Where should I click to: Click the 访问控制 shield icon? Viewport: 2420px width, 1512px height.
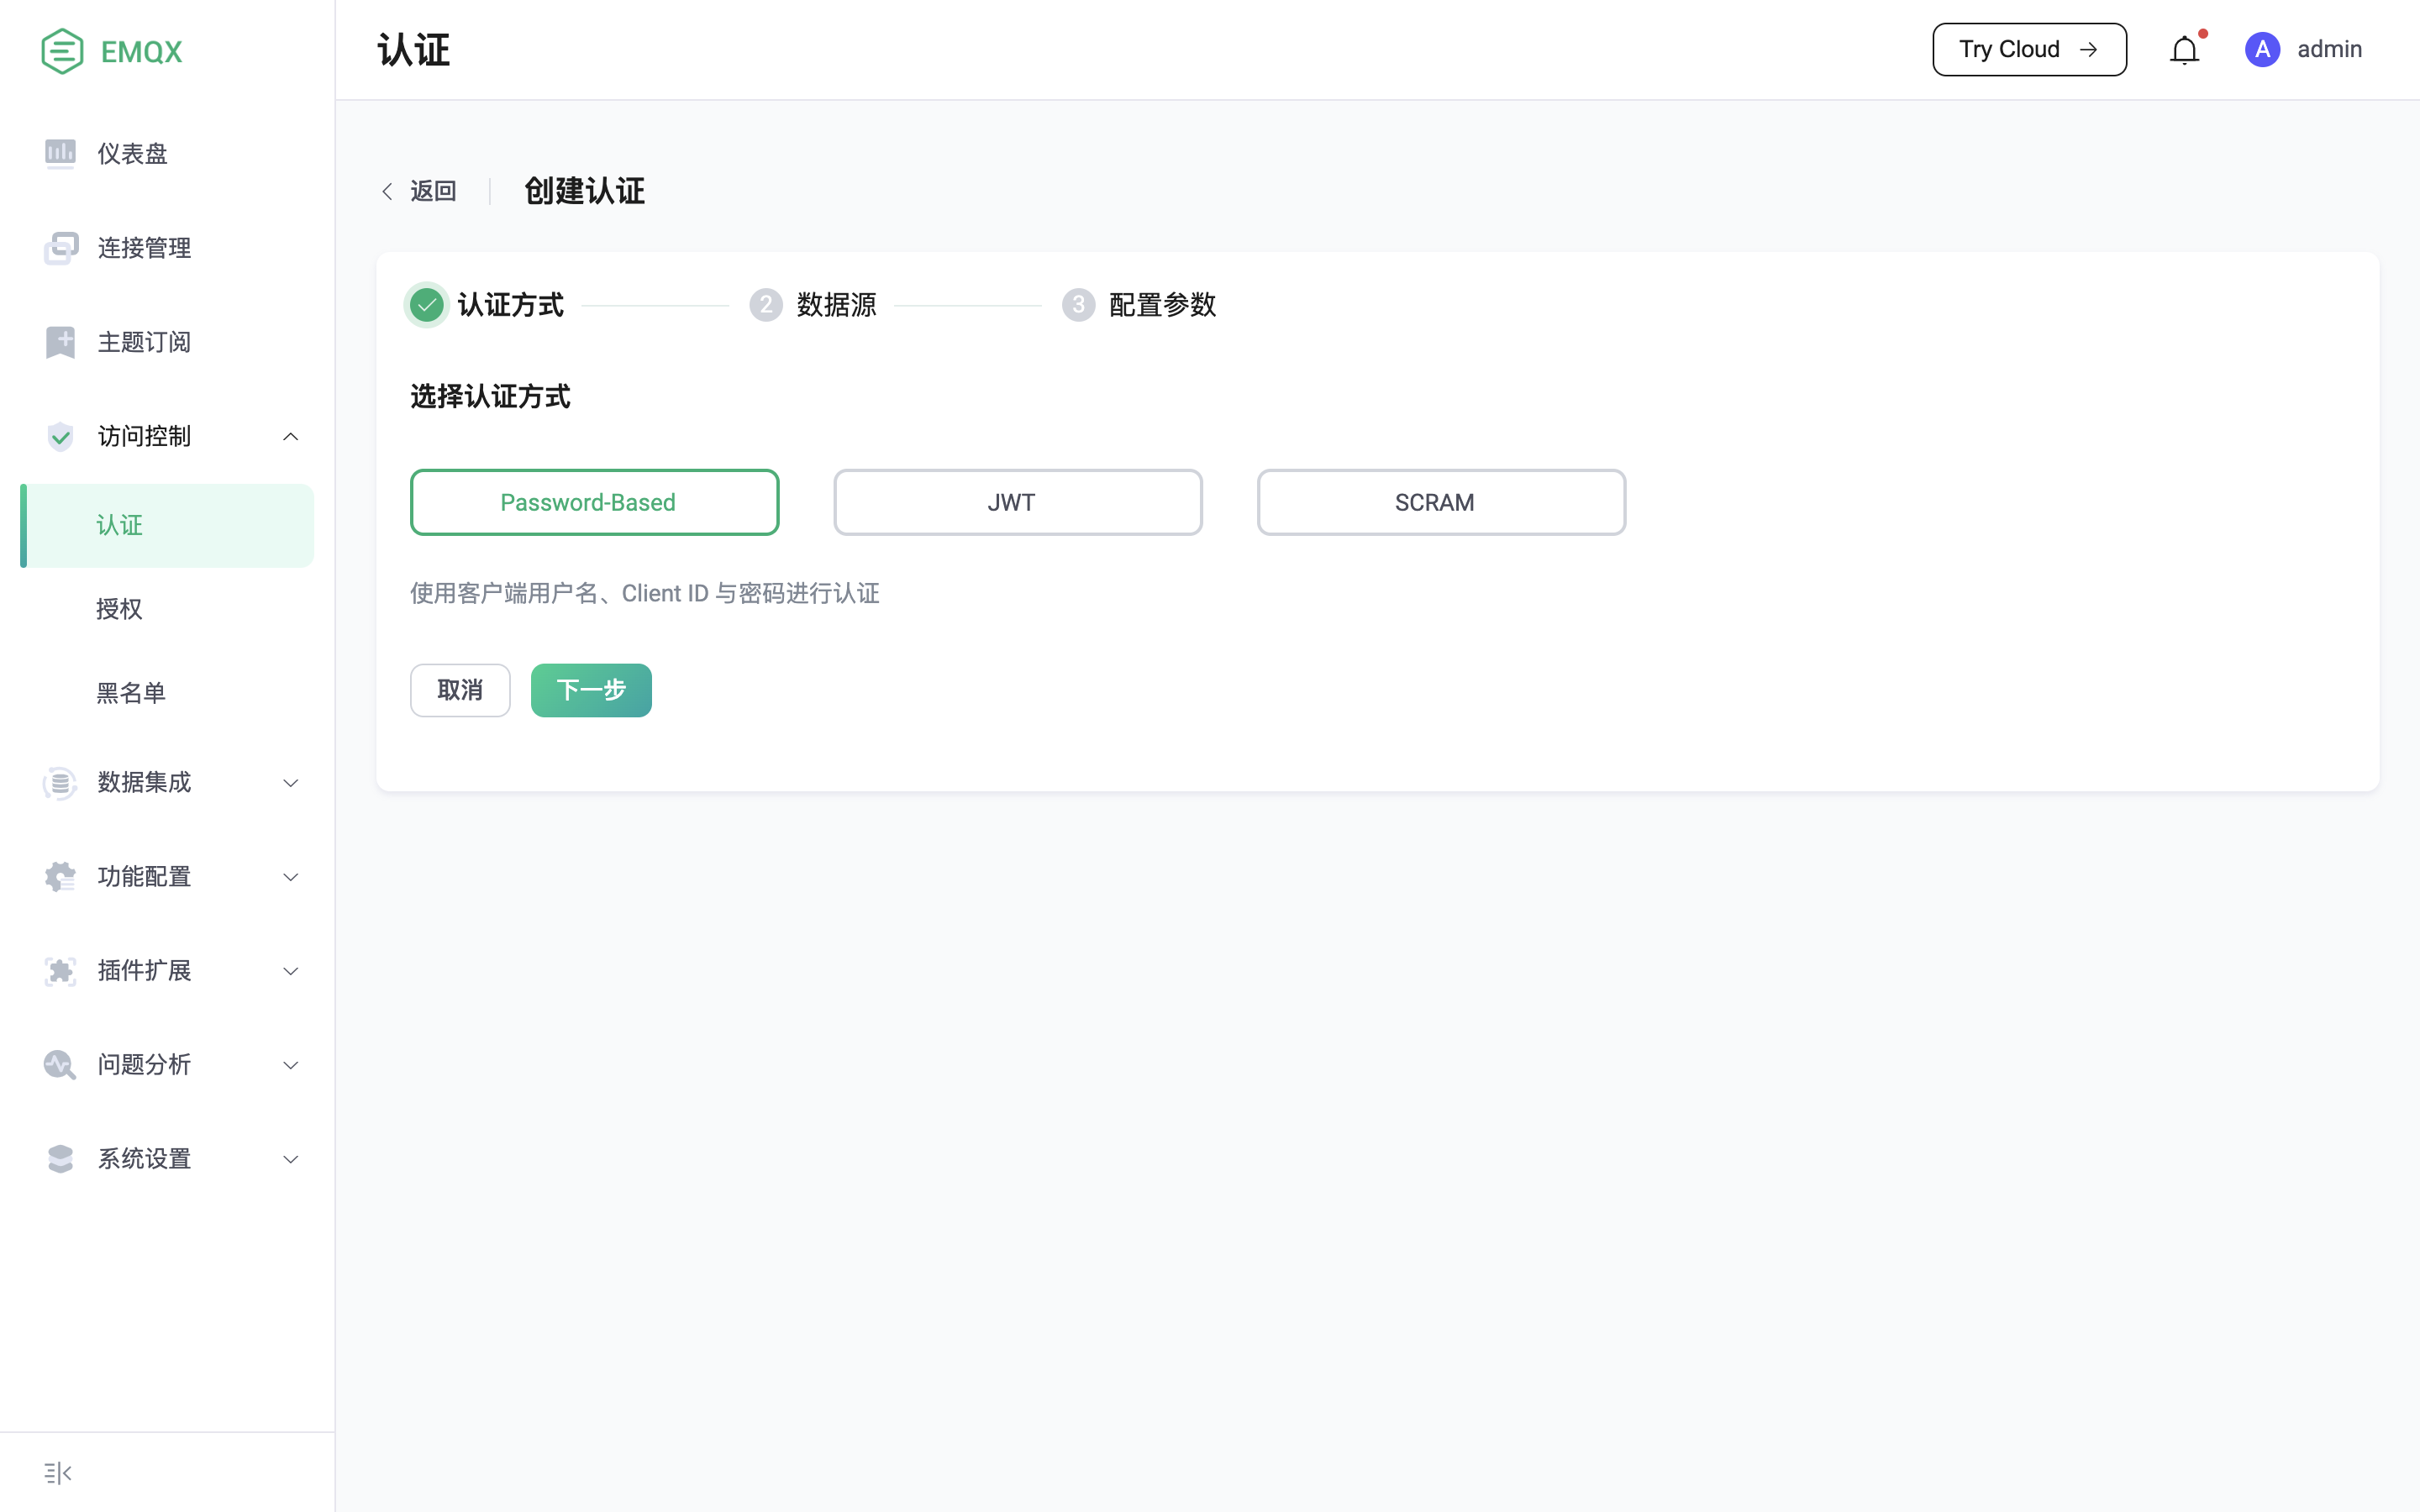point(60,436)
